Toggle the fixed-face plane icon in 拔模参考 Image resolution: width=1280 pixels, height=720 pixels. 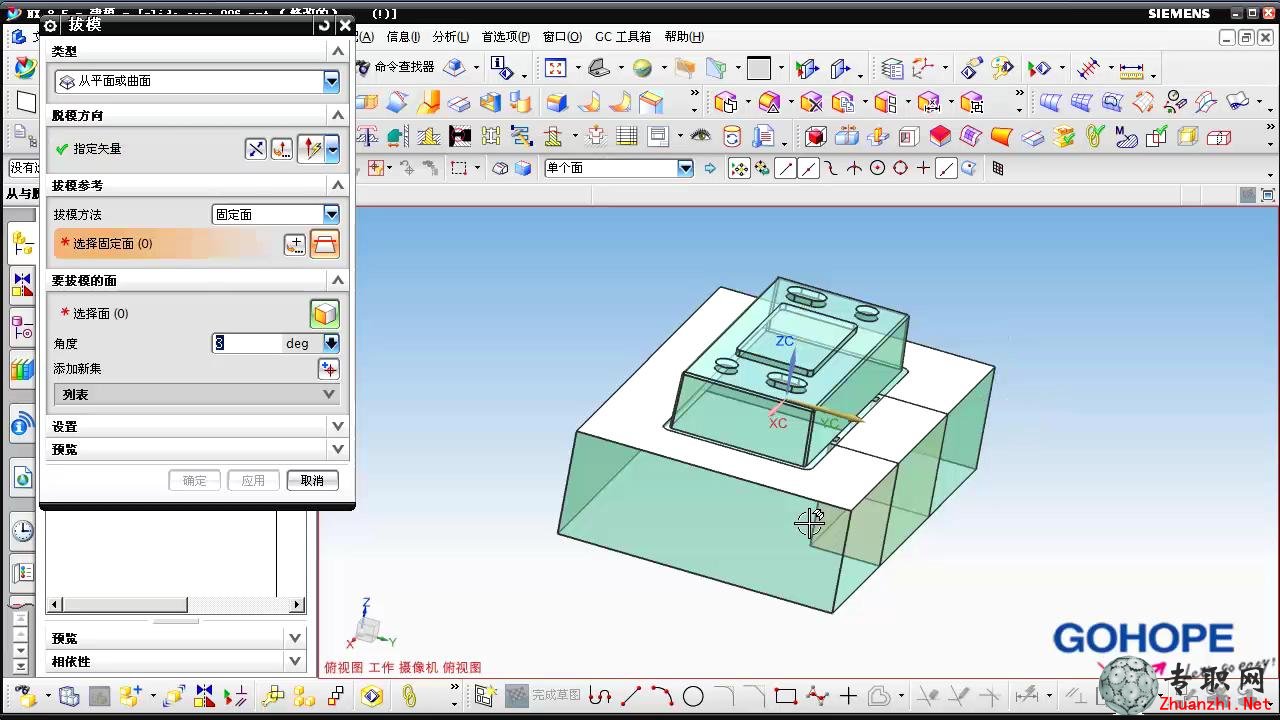(325, 244)
